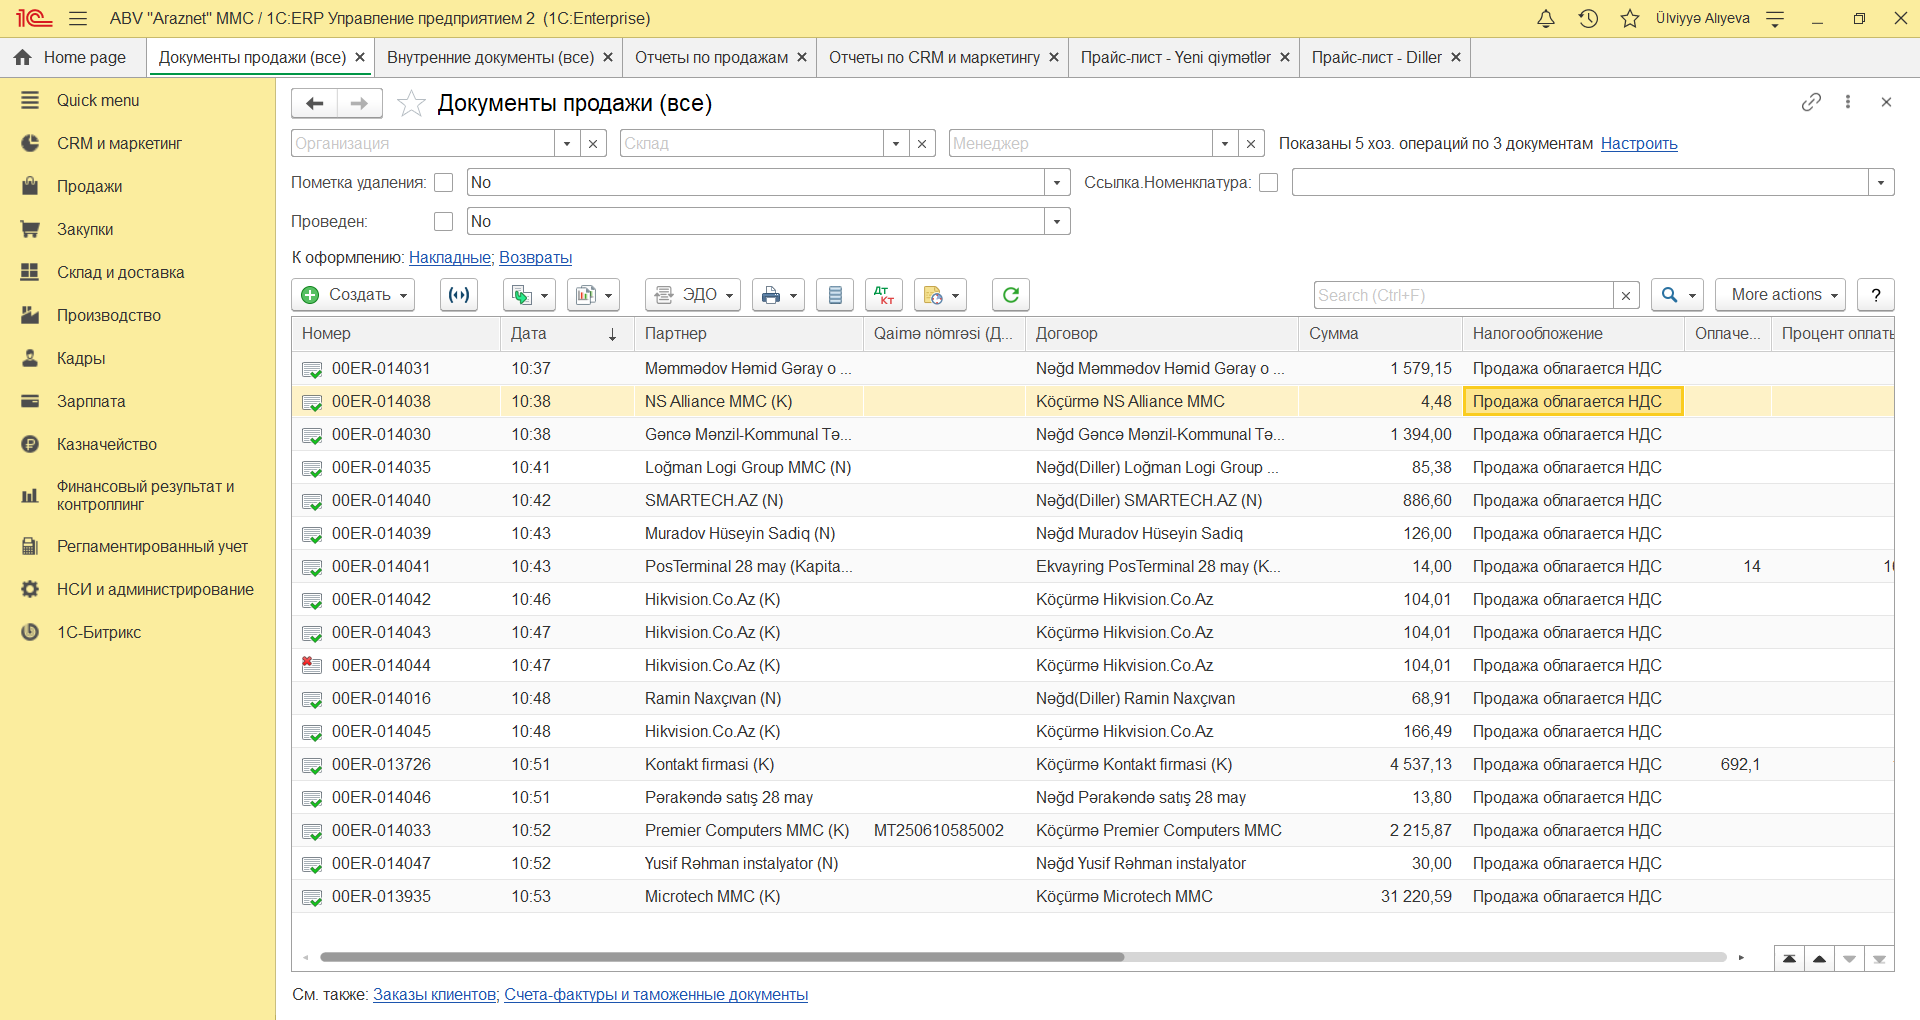Screen dimensions: 1920x1020
Task: Click the Дт/Кт postings icon
Action: [884, 295]
